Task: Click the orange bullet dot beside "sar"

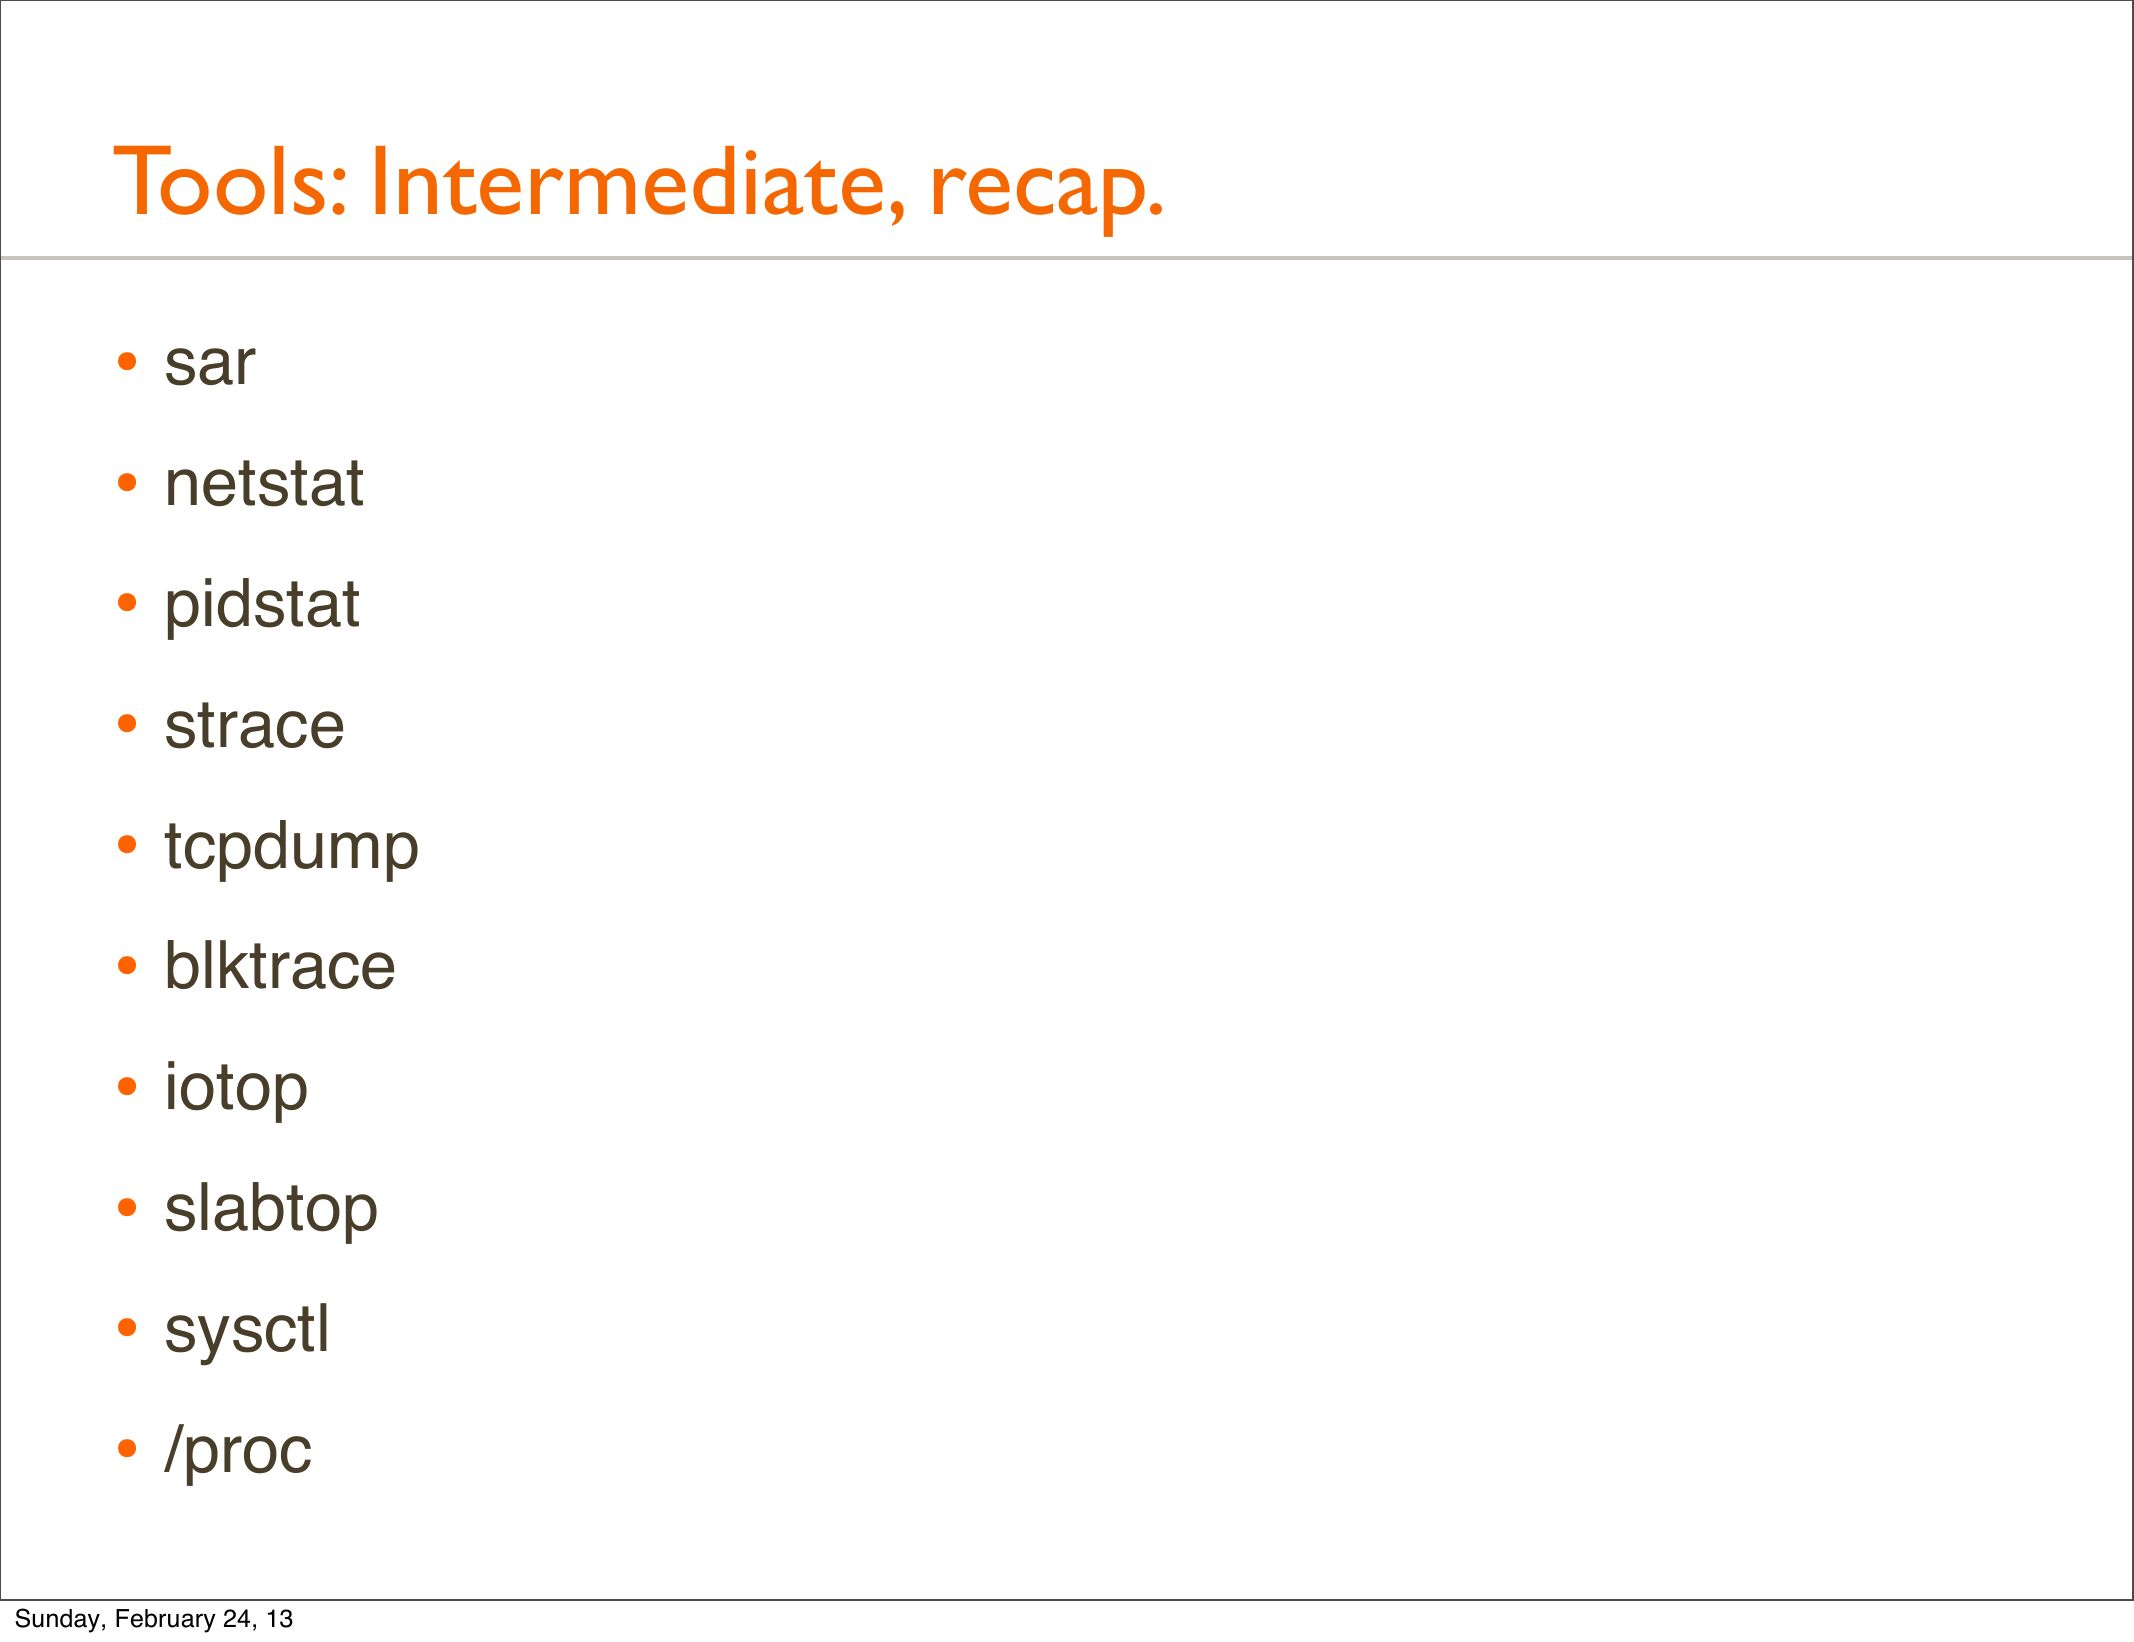Action: pos(127,362)
